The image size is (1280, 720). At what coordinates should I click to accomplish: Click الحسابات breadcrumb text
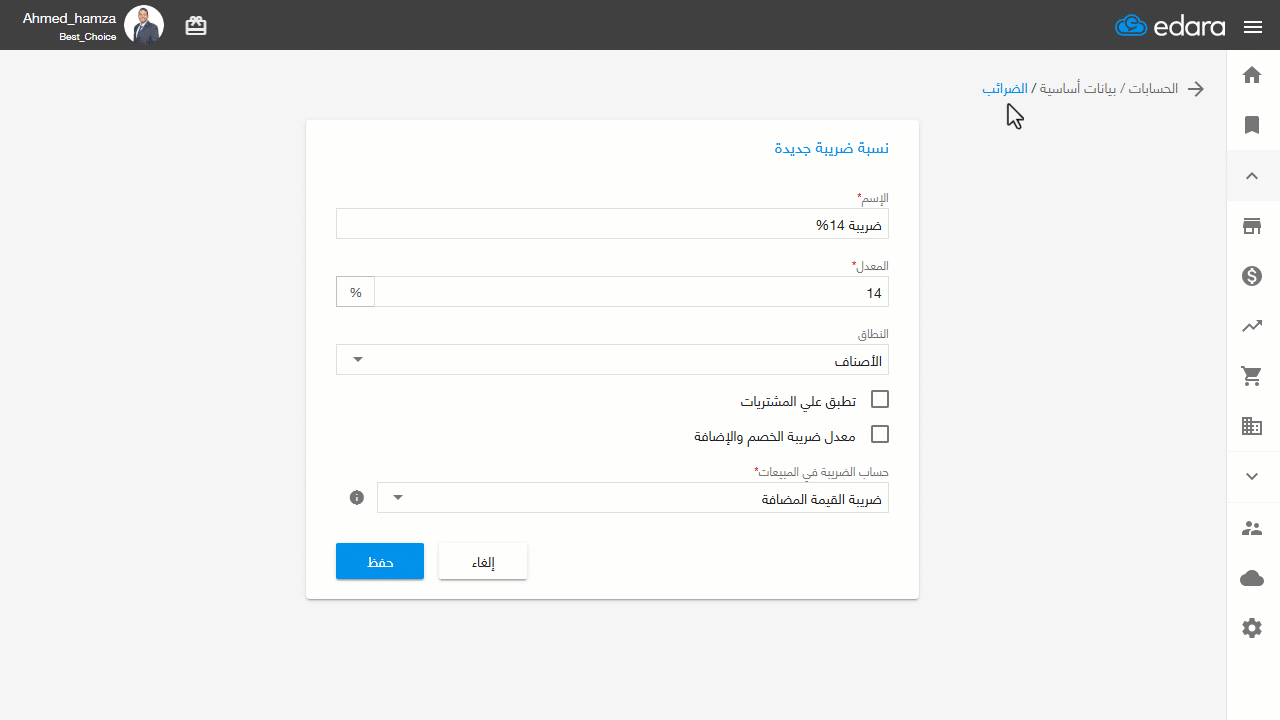point(1154,89)
